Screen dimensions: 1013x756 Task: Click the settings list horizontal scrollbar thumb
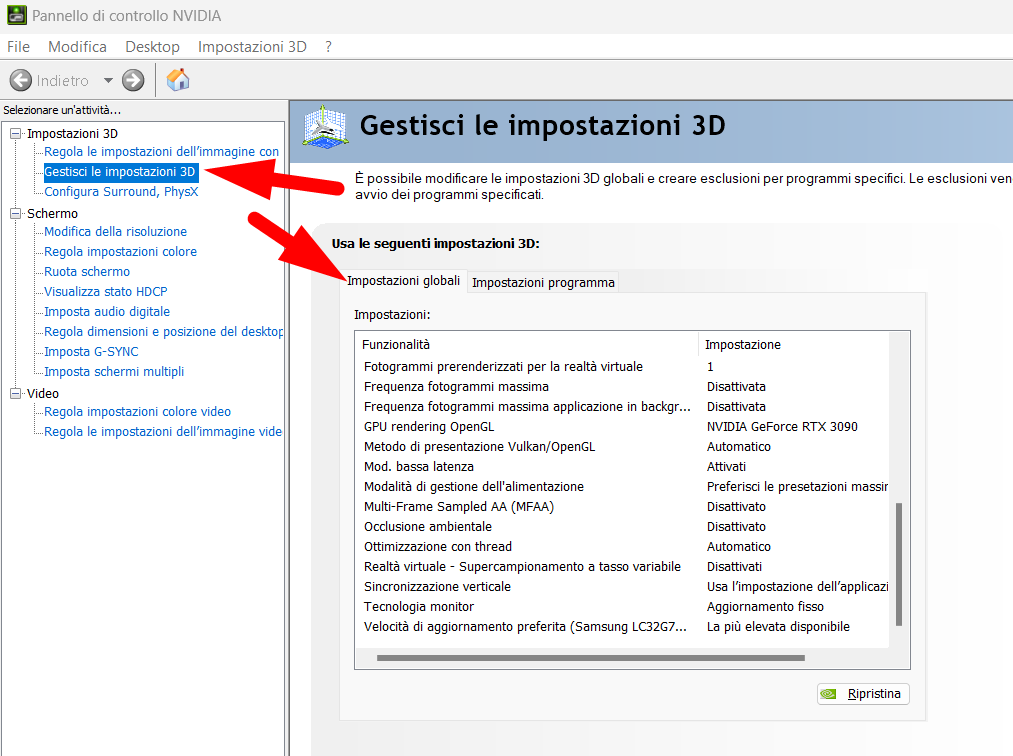pos(590,658)
